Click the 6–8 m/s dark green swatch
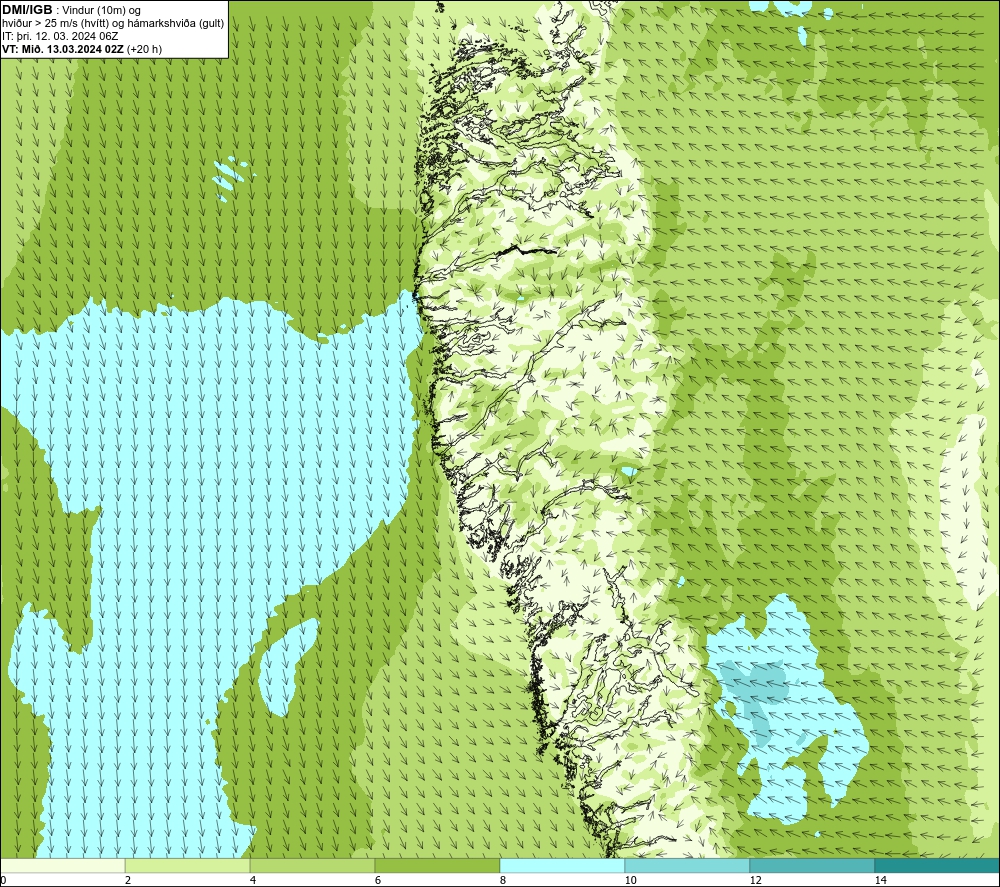This screenshot has width=1000, height=887. click(438, 865)
